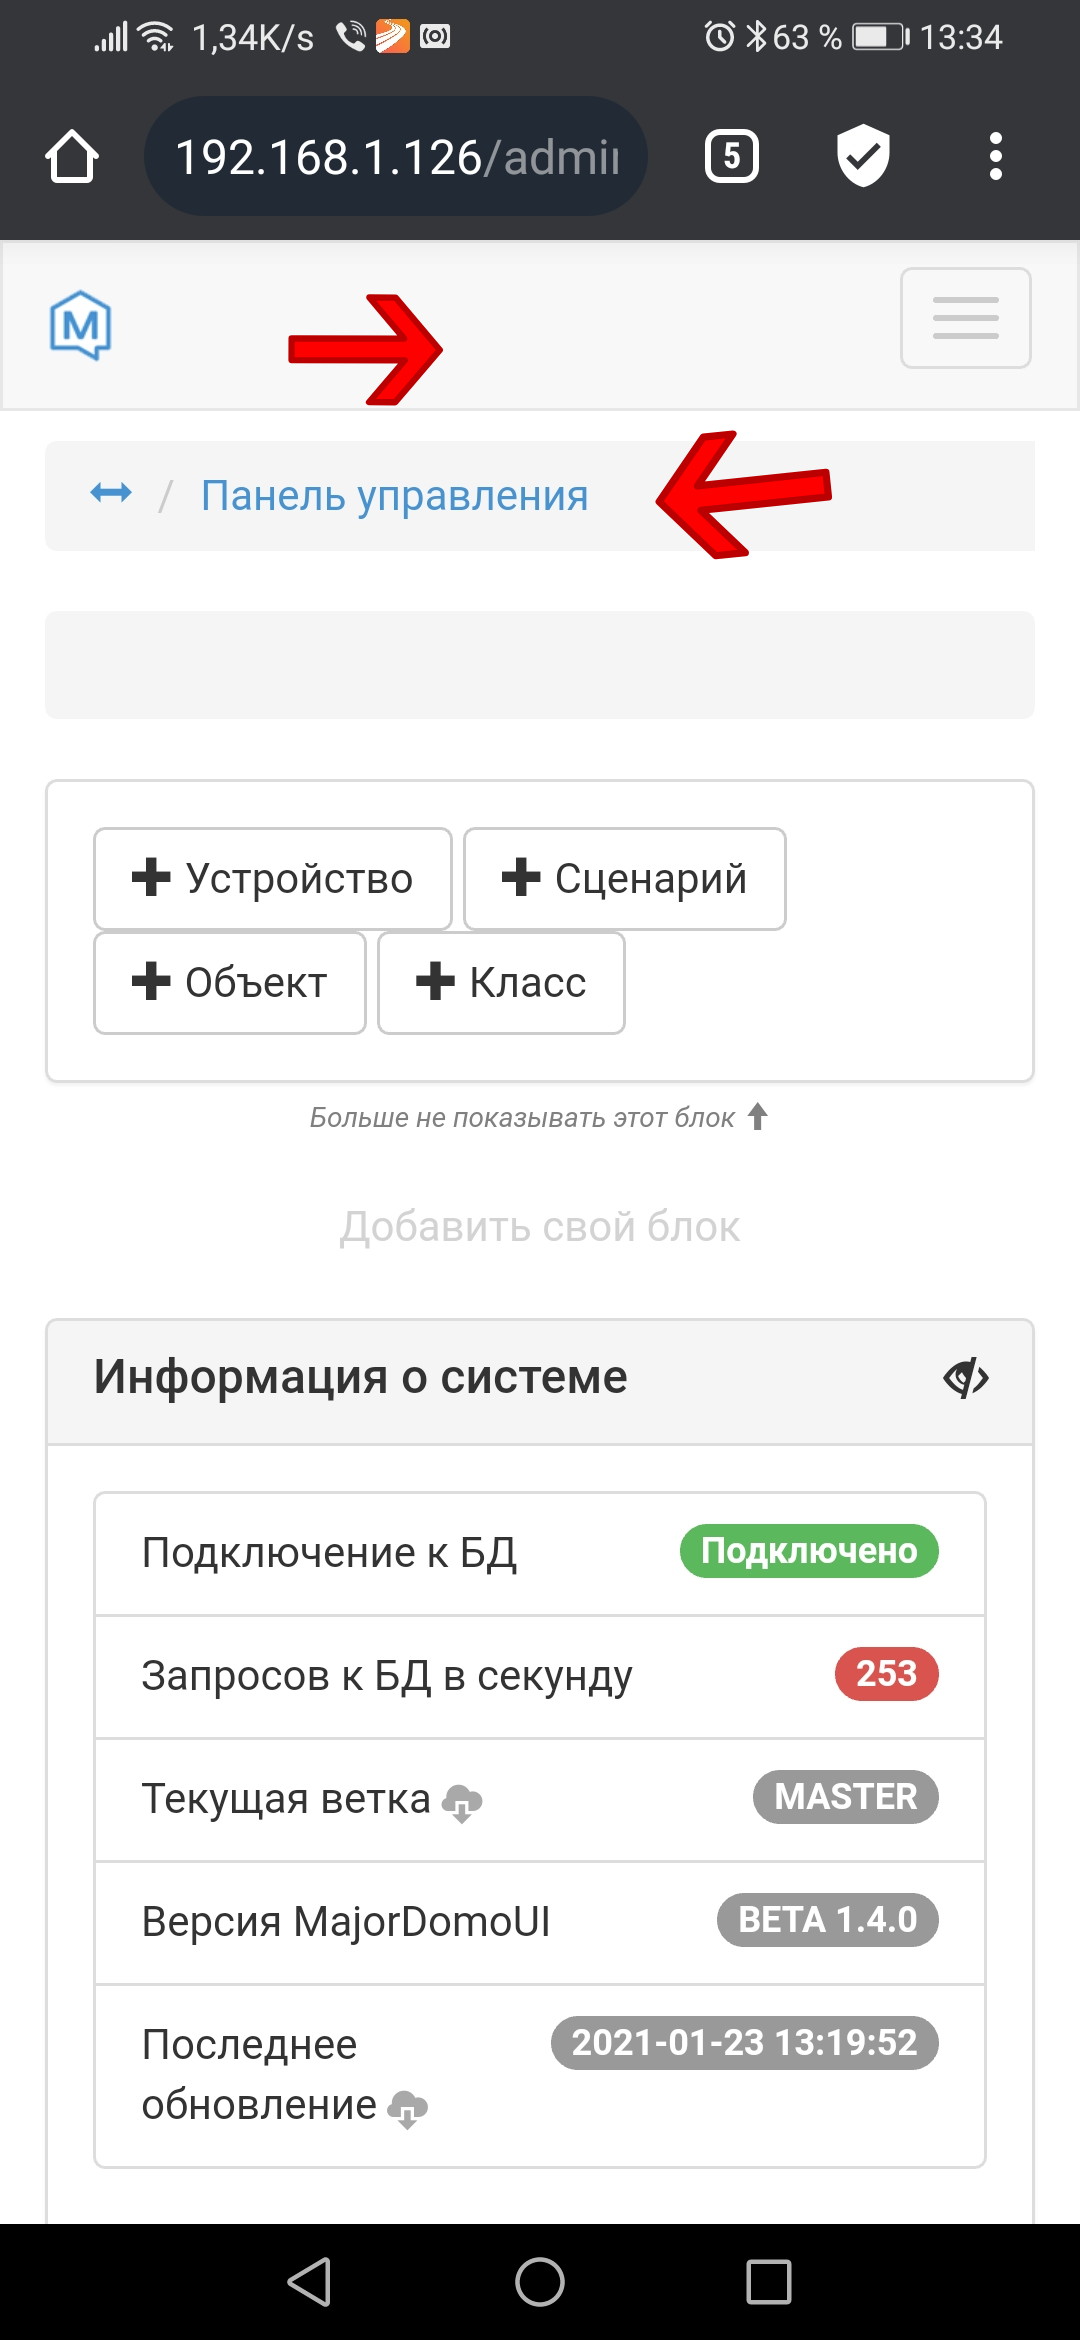Open the hamburger navigation menu
The width and height of the screenshot is (1080, 2340).
965,318
